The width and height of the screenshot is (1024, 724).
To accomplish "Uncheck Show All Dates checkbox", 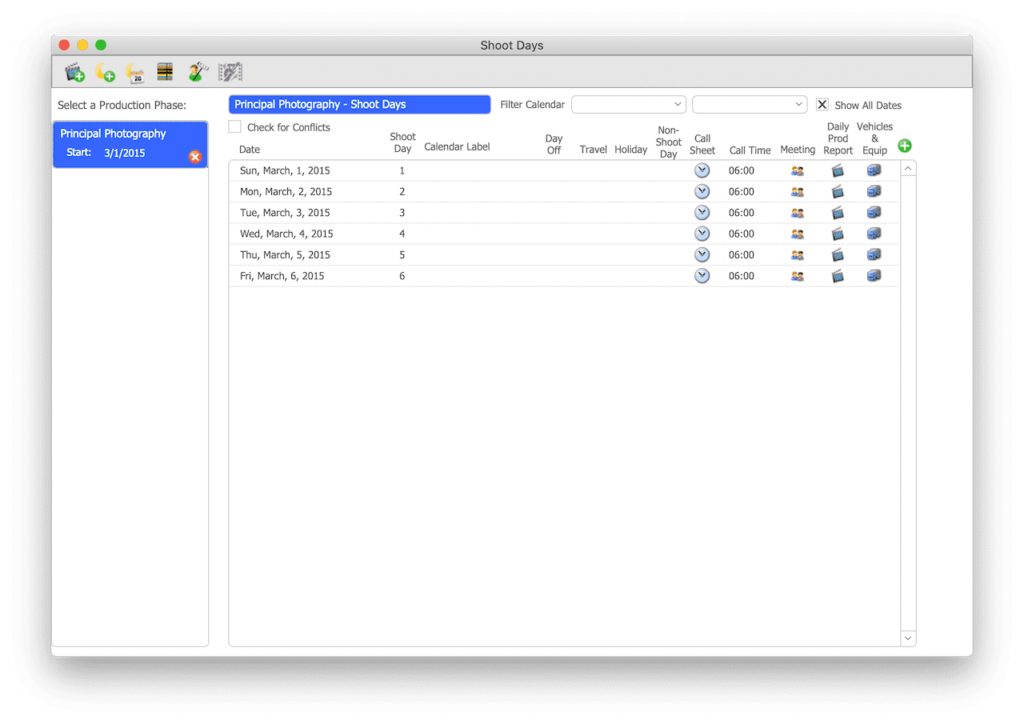I will 822,105.
